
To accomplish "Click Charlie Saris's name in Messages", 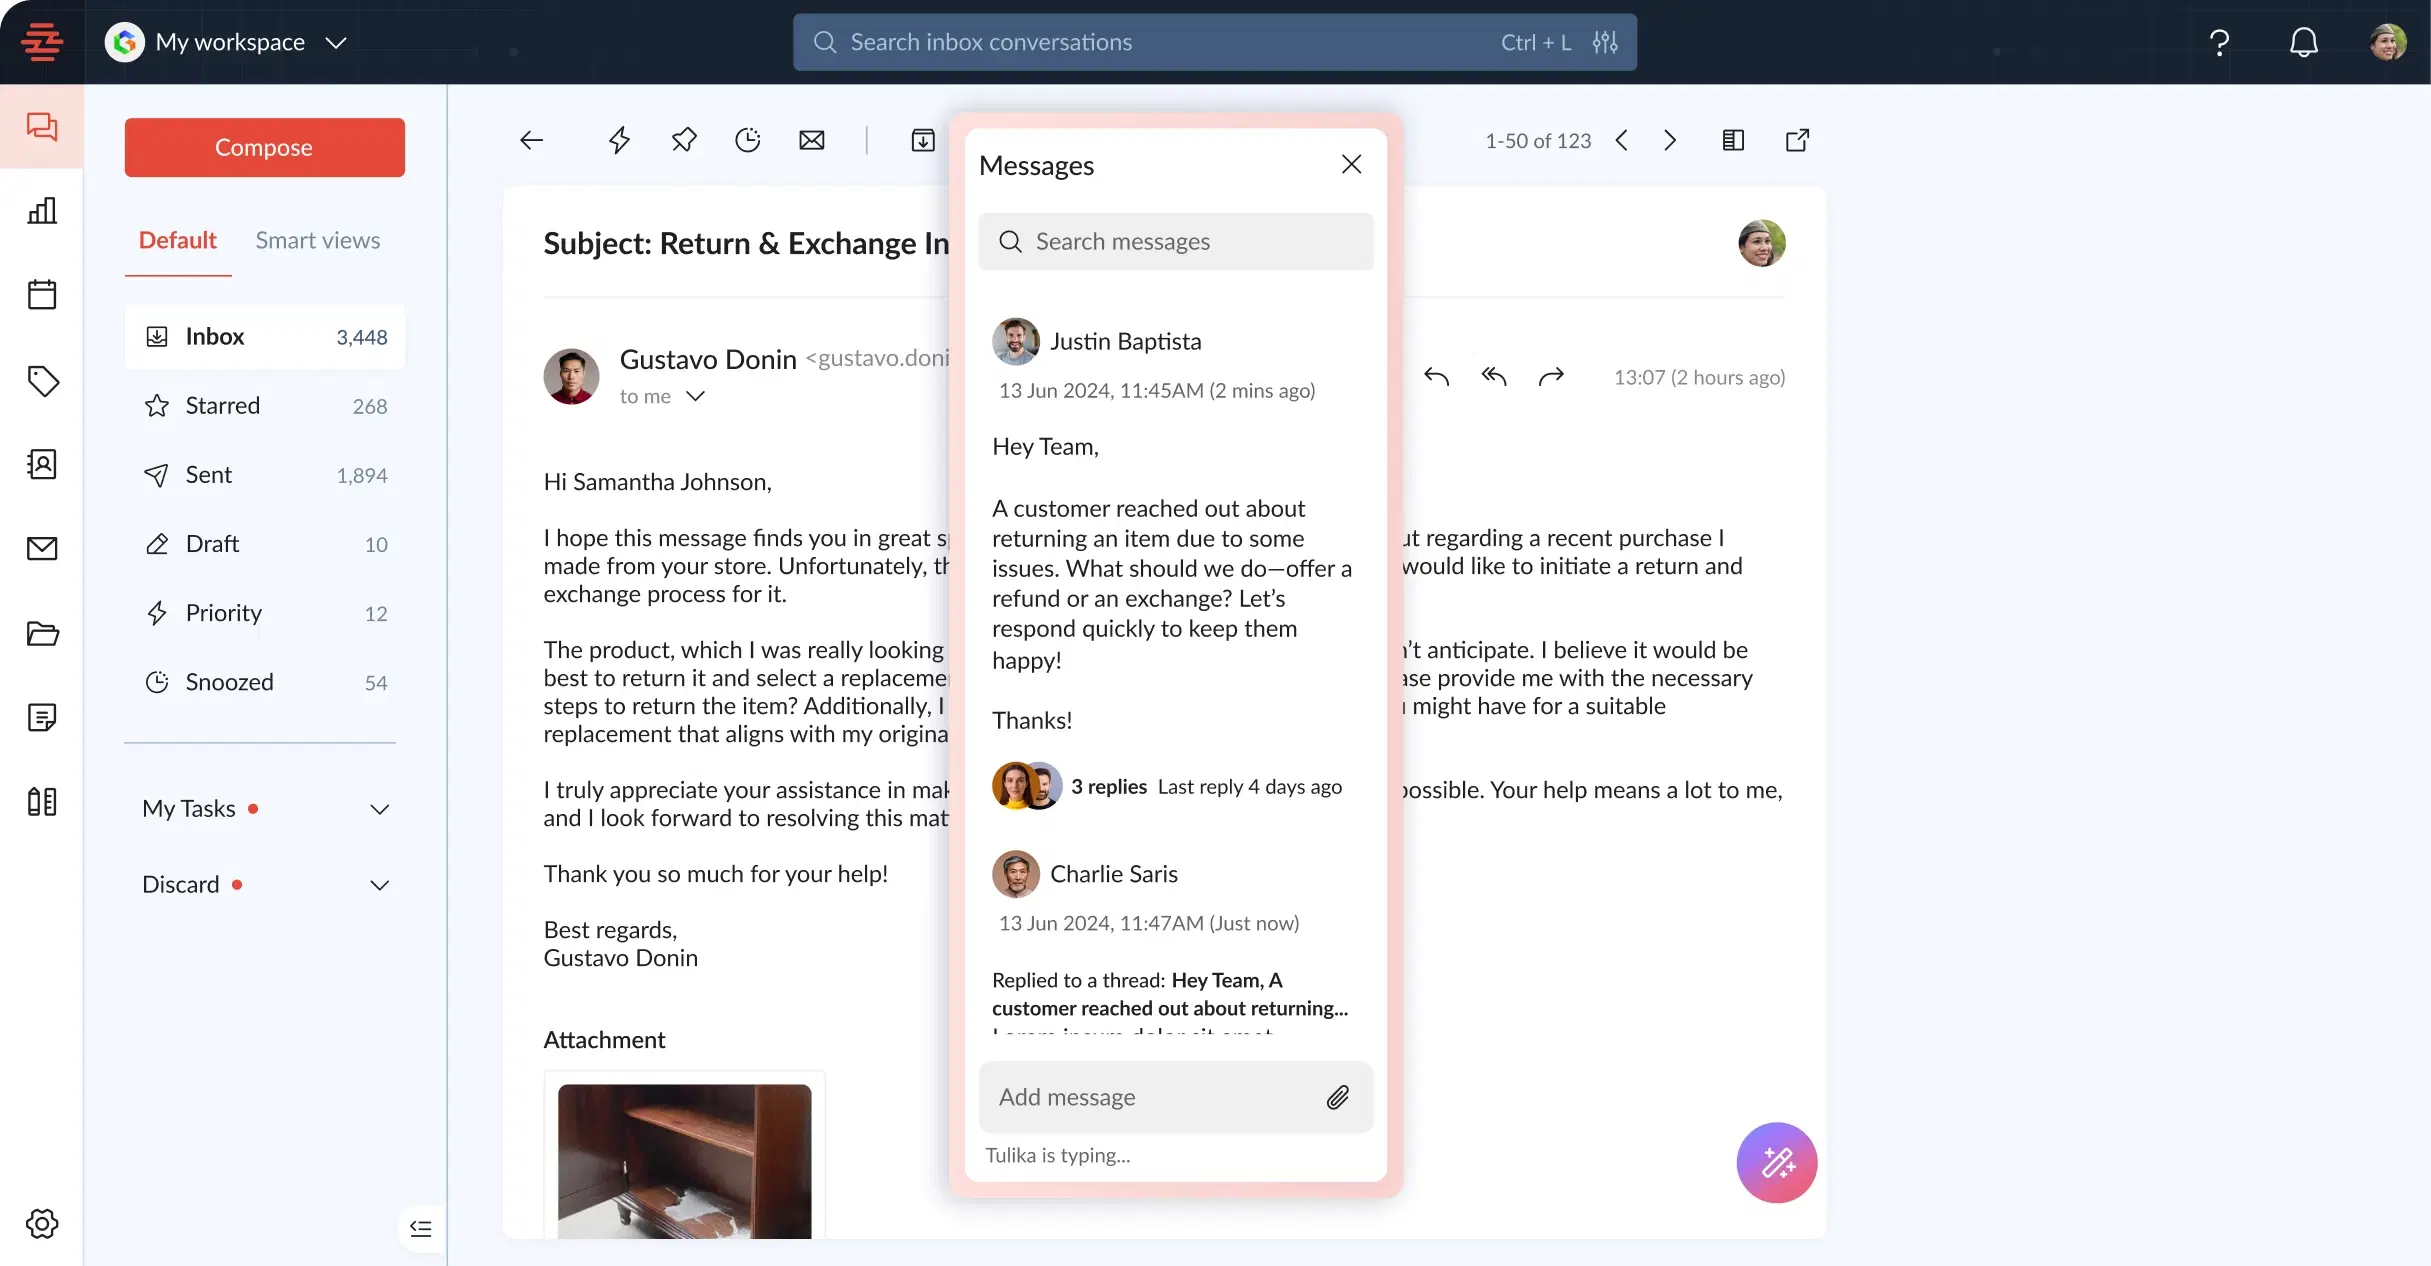I will [x=1114, y=874].
